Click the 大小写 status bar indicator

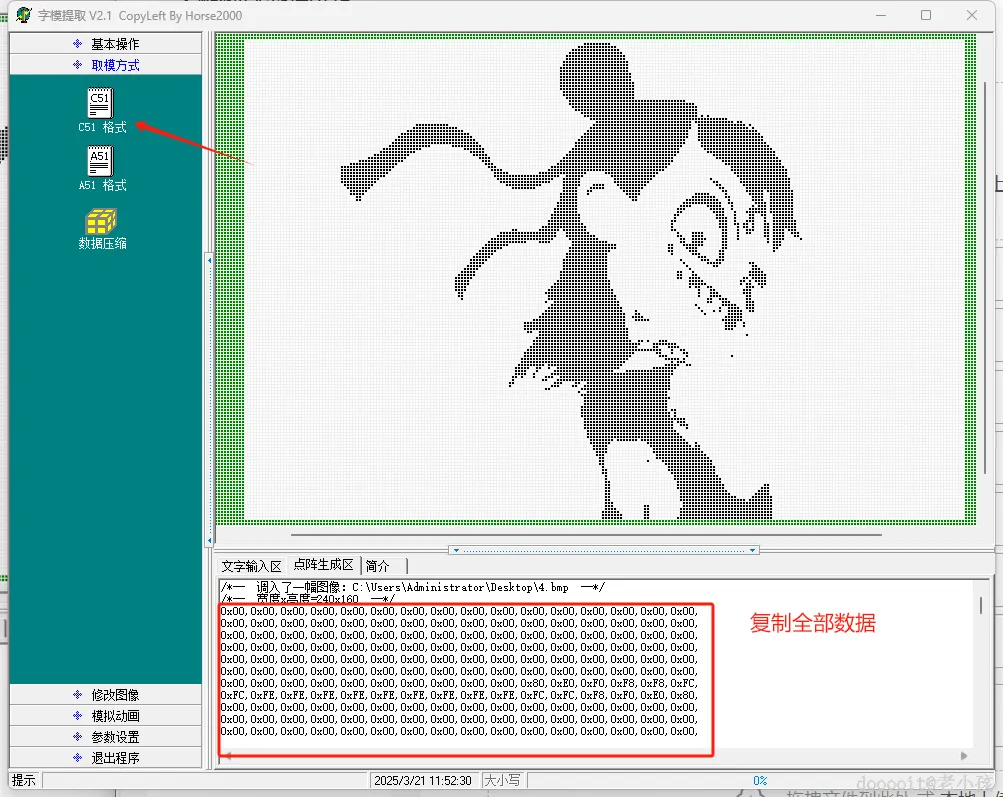[502, 780]
